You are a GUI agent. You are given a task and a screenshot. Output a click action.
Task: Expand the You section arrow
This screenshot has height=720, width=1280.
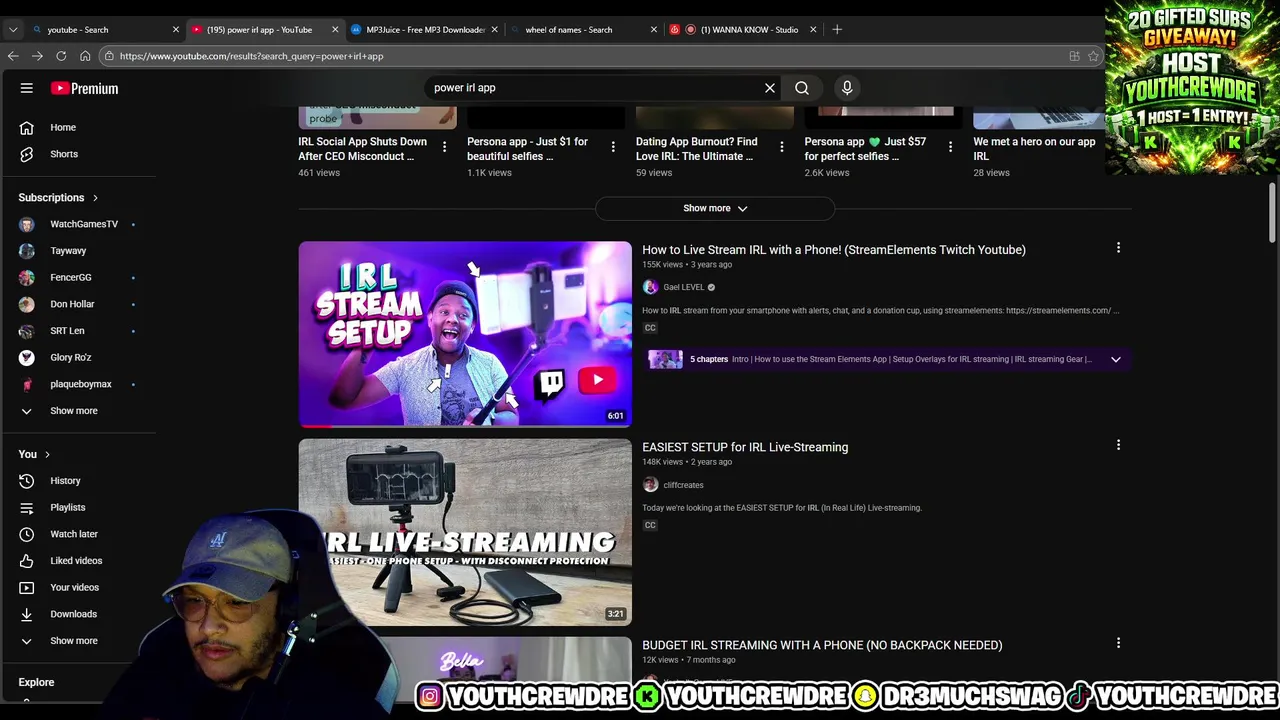coord(47,454)
